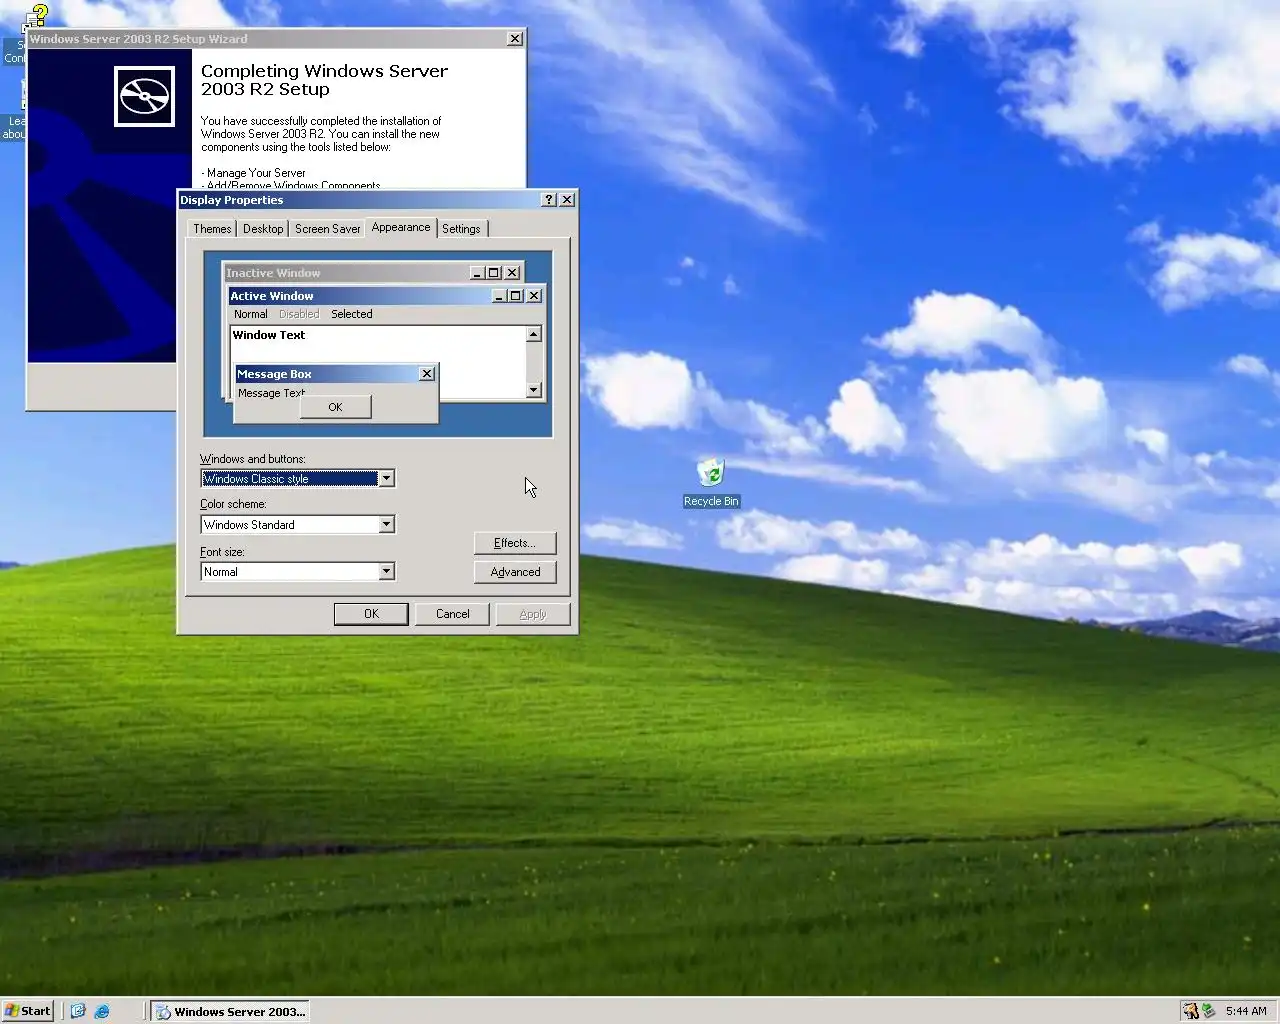Switch to the Settings tab
The width and height of the screenshot is (1280, 1024).
click(461, 229)
